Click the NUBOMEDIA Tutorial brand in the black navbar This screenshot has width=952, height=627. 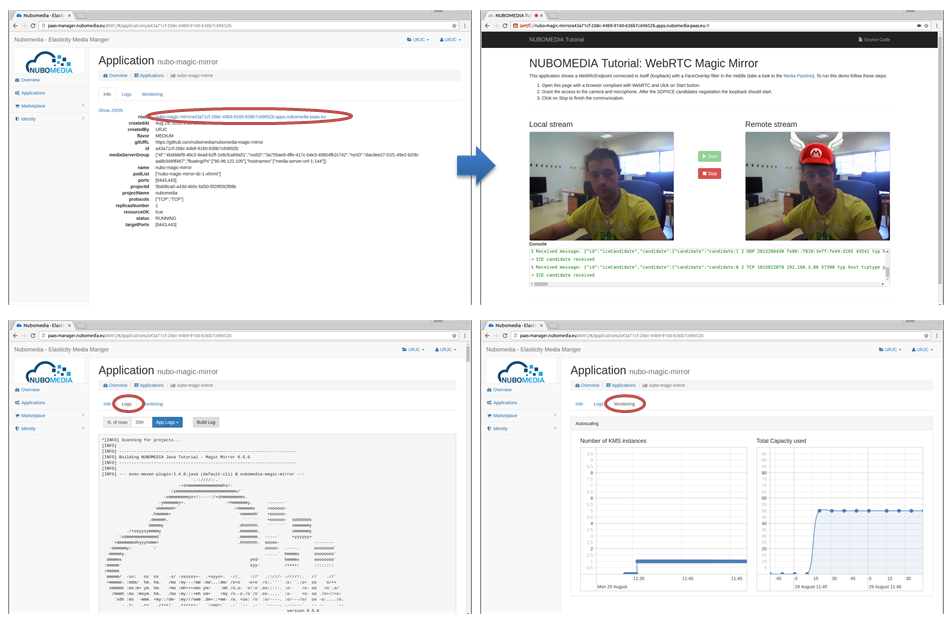[556, 39]
